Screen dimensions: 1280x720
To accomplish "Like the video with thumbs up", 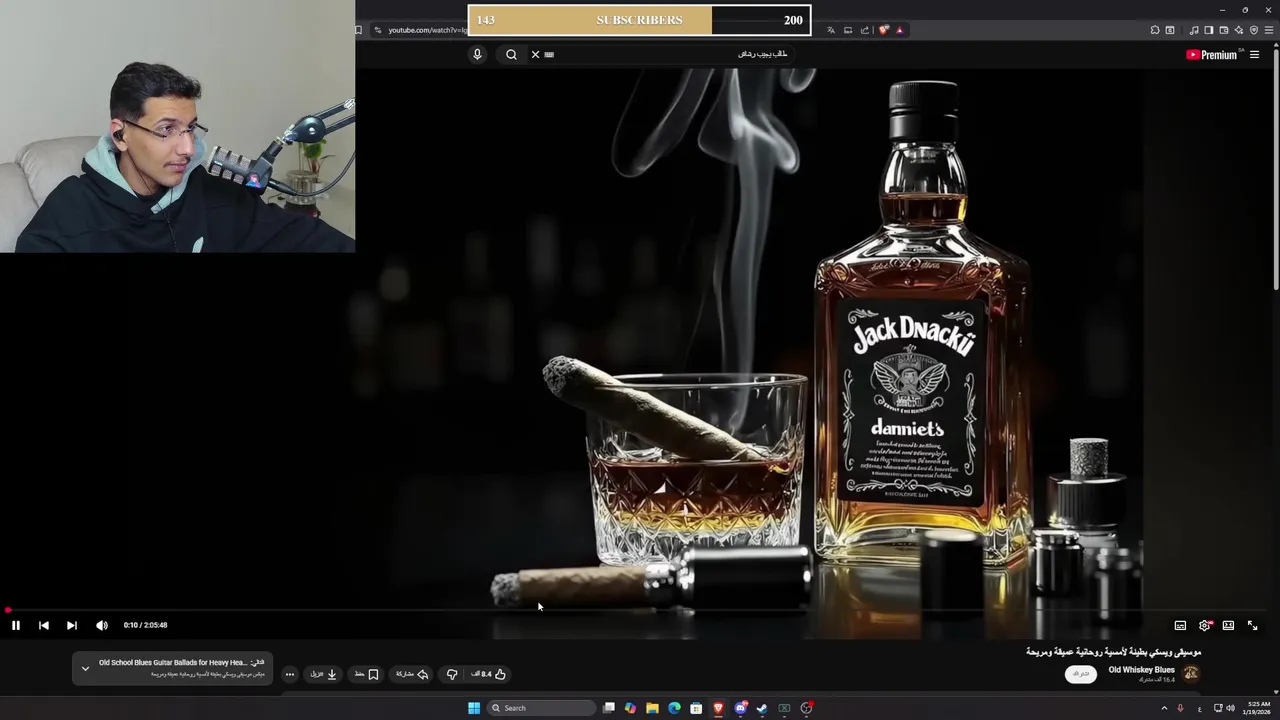I will 489,674.
